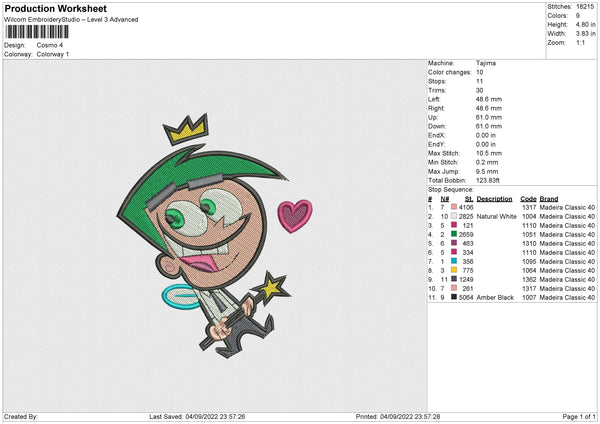
Task: Click the 'Right:' extent label
Action: tap(436, 108)
